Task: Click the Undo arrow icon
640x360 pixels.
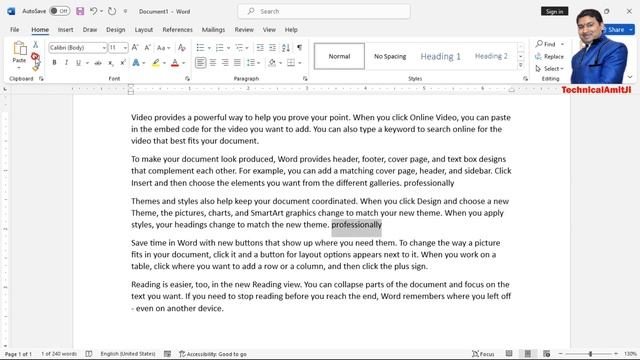Action: (93, 11)
